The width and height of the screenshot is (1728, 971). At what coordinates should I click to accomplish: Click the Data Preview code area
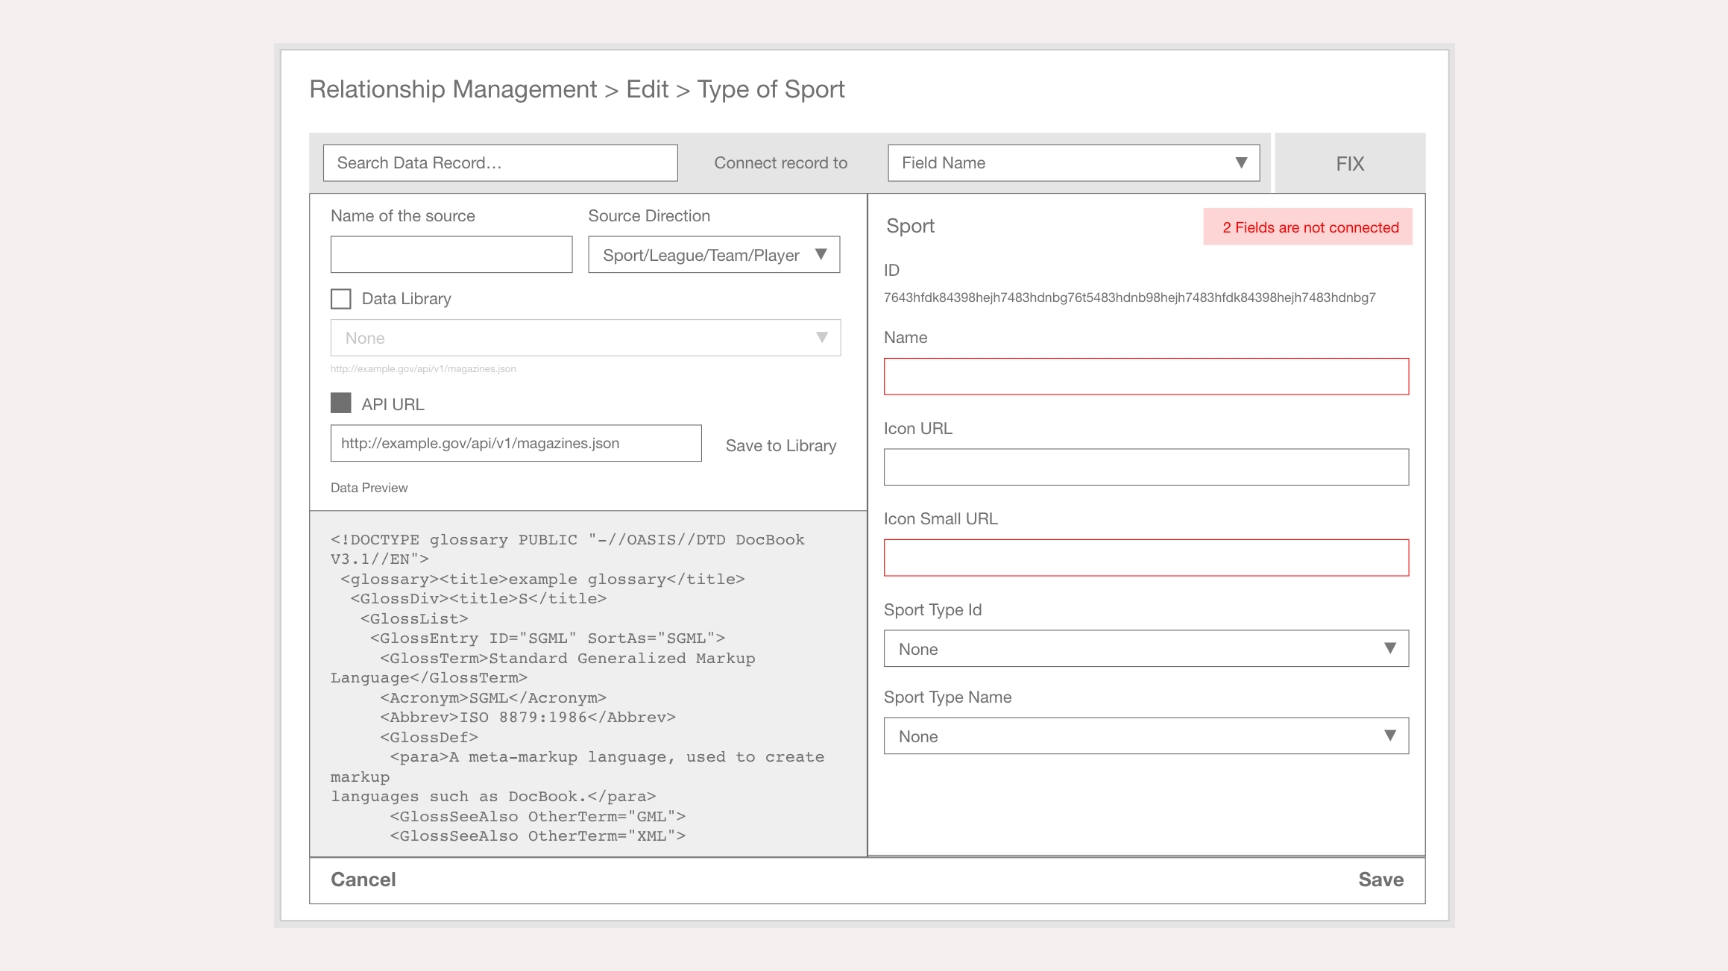point(588,684)
